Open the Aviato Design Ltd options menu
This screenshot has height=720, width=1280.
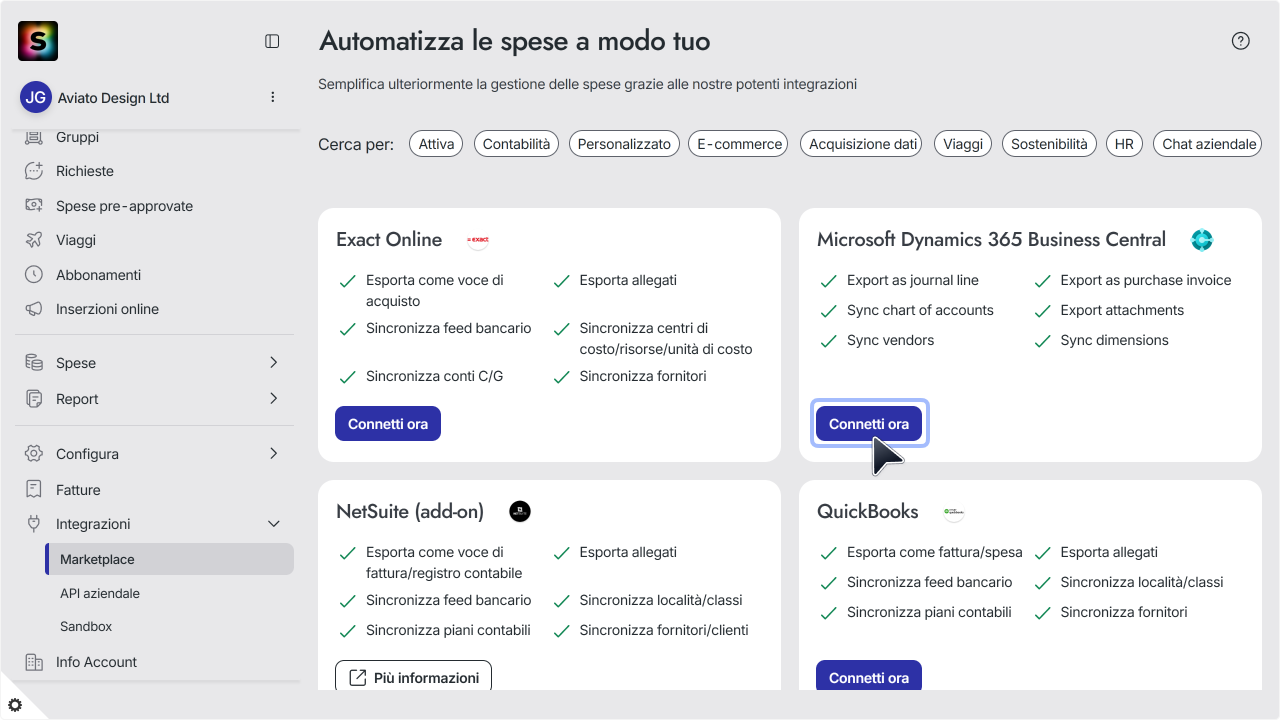coord(273,97)
